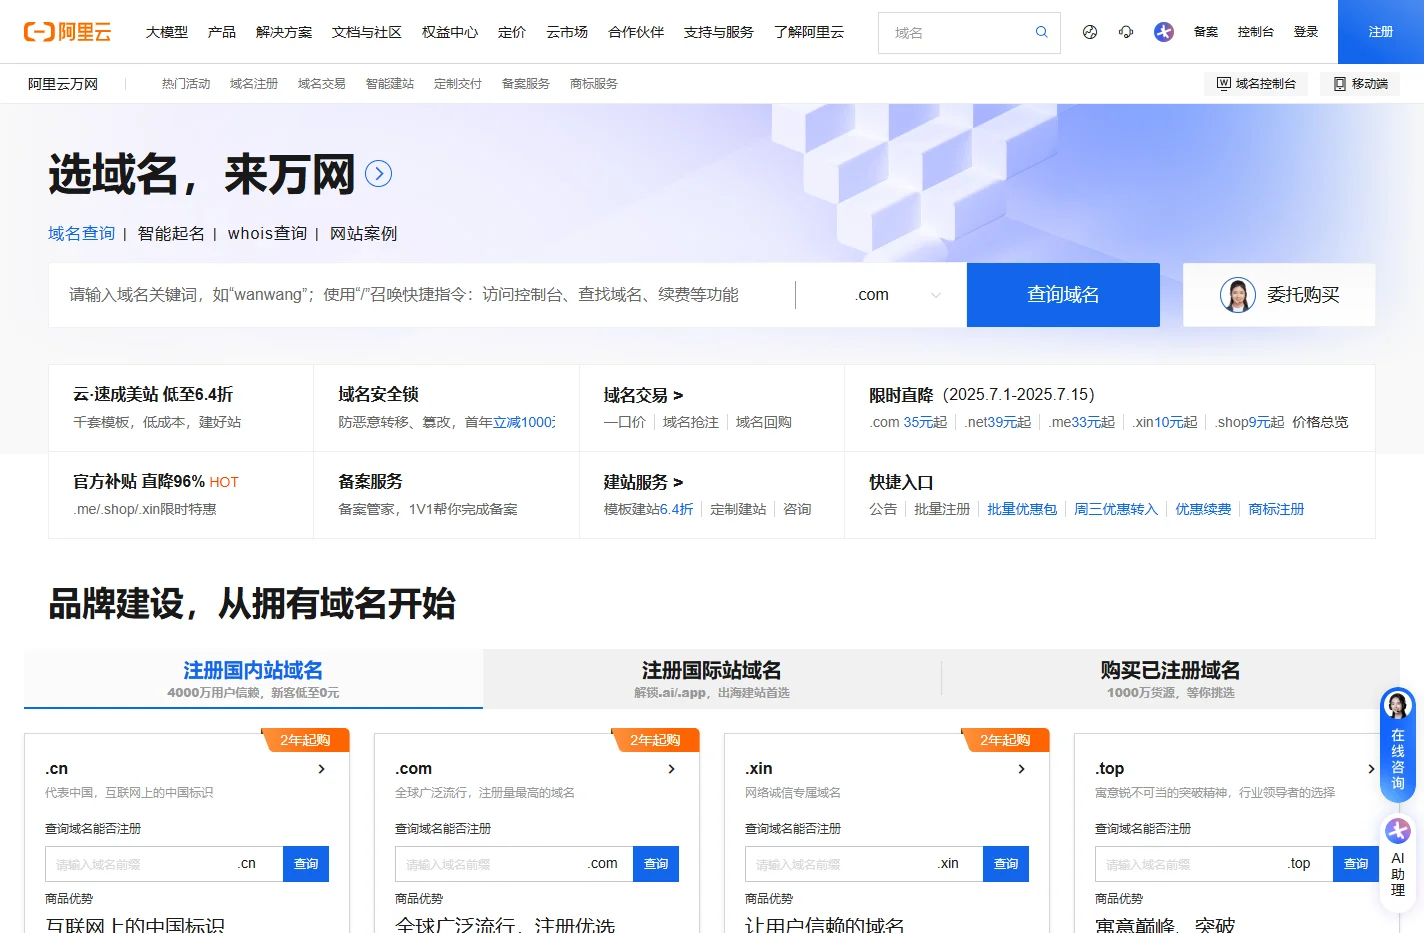Click the 周三优惠转入 quick link
This screenshot has width=1424, height=933.
pos(1116,509)
